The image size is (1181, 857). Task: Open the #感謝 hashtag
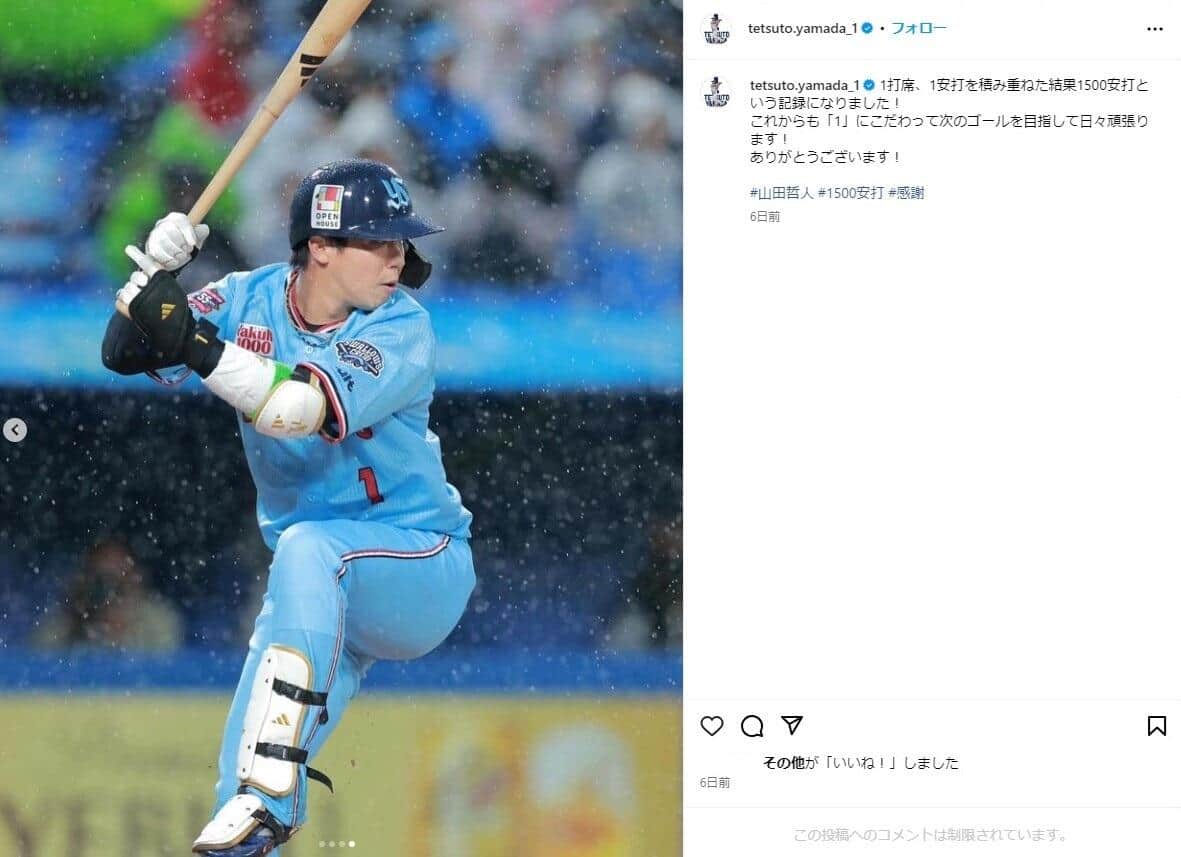click(906, 193)
